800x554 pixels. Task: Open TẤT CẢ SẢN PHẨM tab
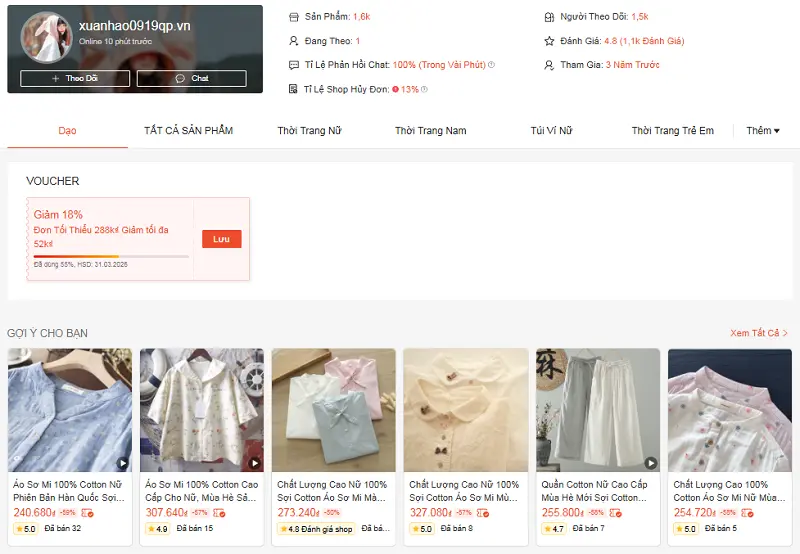click(x=188, y=131)
